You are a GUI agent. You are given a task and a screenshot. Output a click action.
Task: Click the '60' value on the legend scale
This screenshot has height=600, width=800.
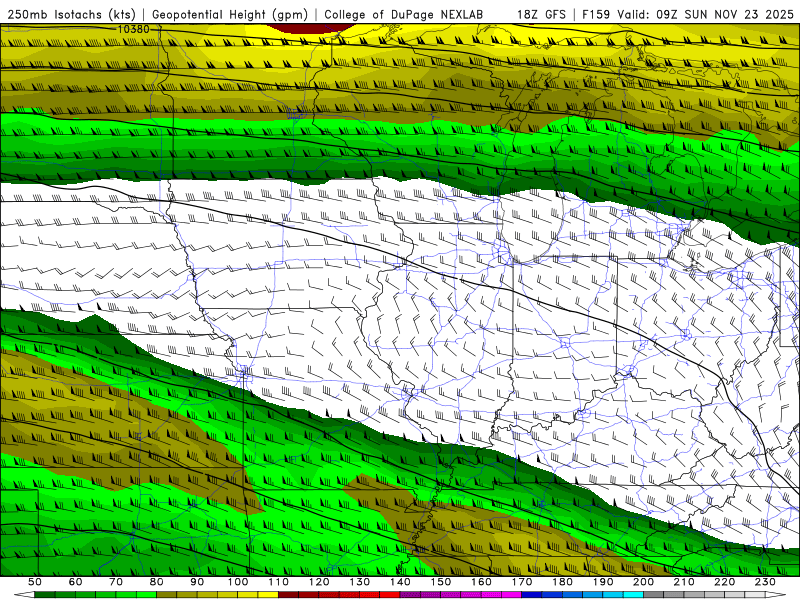[x=75, y=582]
